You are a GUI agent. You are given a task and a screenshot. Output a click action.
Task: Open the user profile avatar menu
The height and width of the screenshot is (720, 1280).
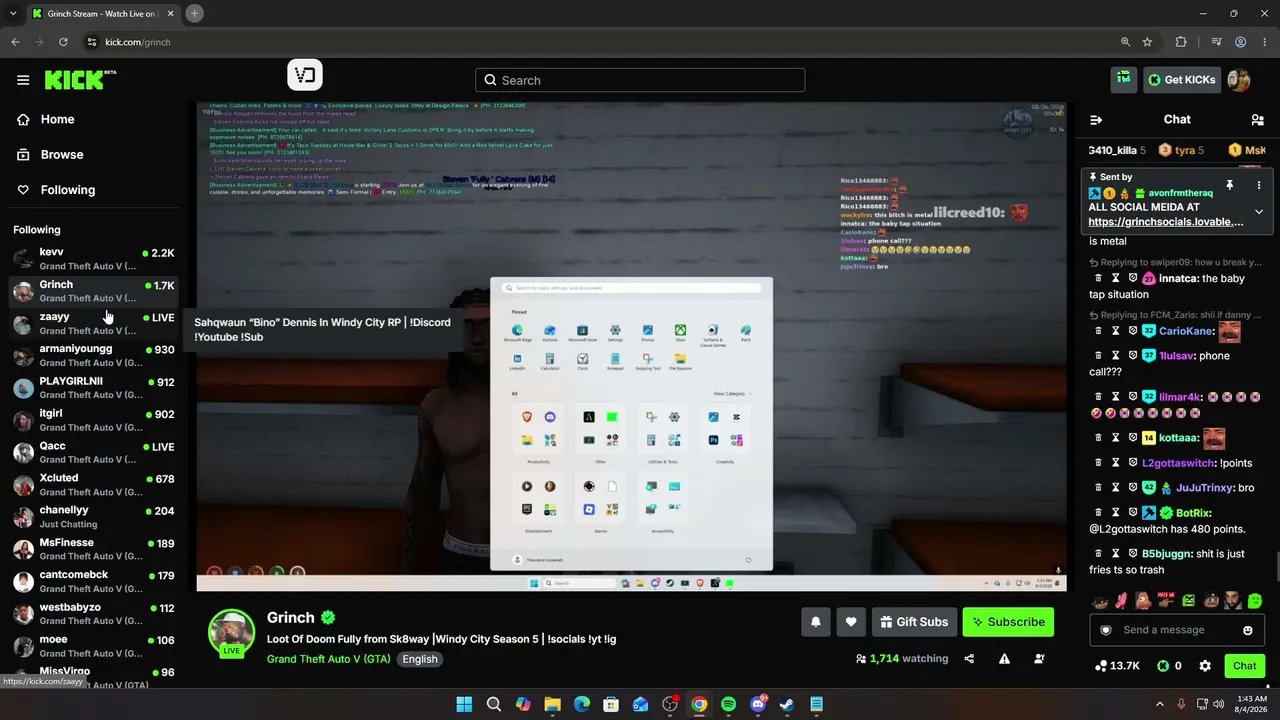(1239, 80)
